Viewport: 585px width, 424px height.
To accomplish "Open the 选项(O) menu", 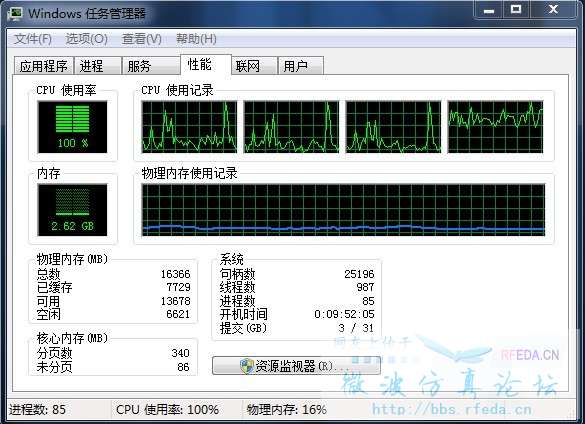I will click(x=87, y=39).
